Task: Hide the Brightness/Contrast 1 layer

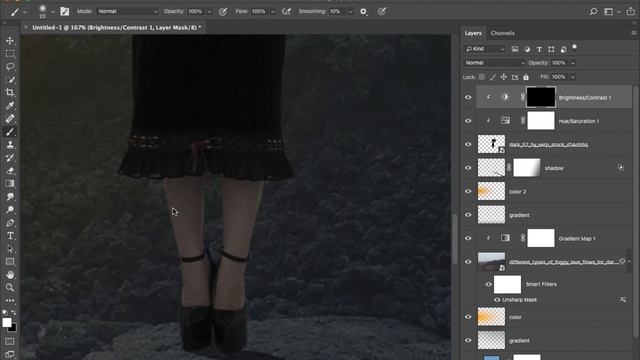Action: (x=468, y=97)
